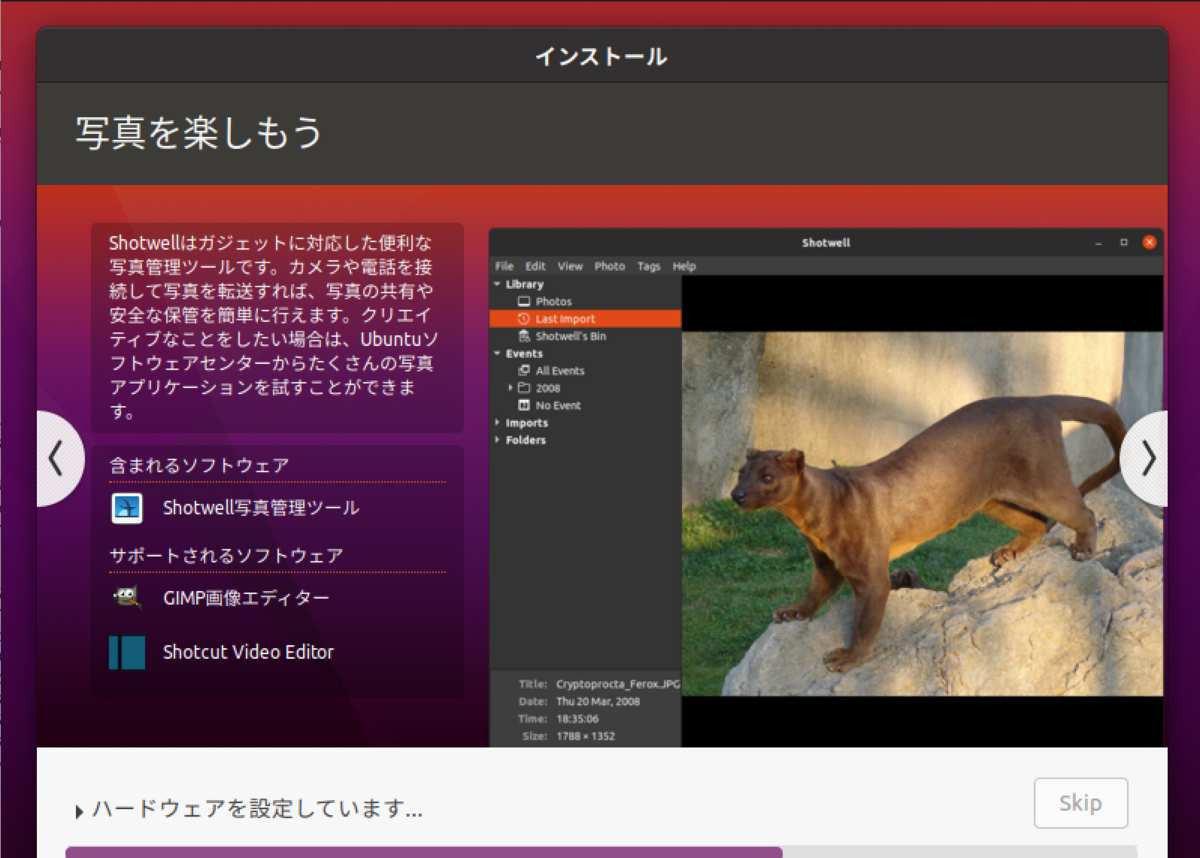This screenshot has width=1200, height=858.
Task: Click the fossa photo in Shotwell
Action: tap(922, 514)
